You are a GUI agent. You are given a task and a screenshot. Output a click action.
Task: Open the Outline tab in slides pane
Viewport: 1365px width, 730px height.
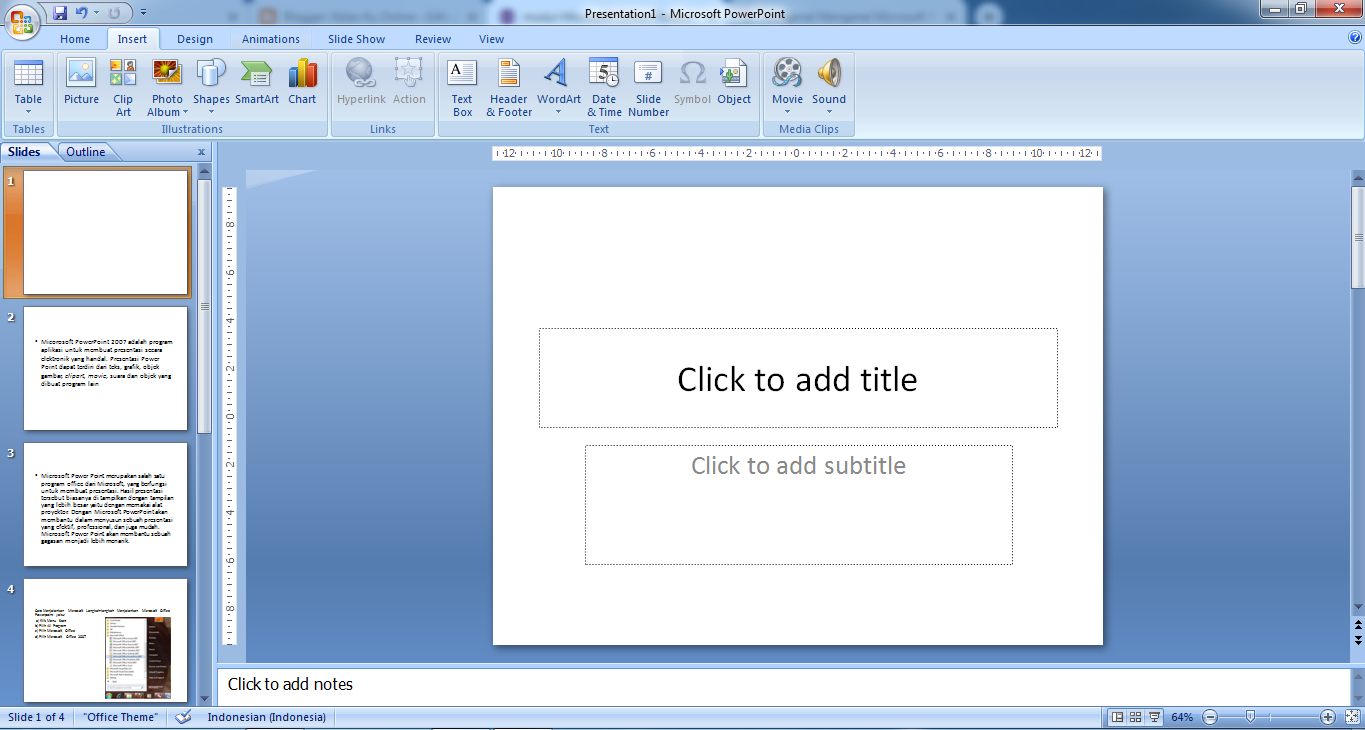87,151
